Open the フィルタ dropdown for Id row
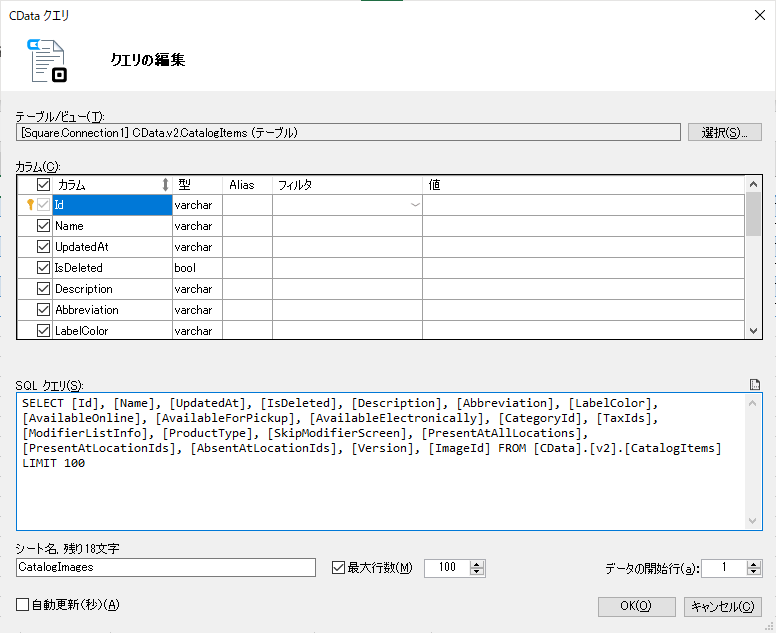Viewport: 776px width, 633px height. click(x=415, y=205)
